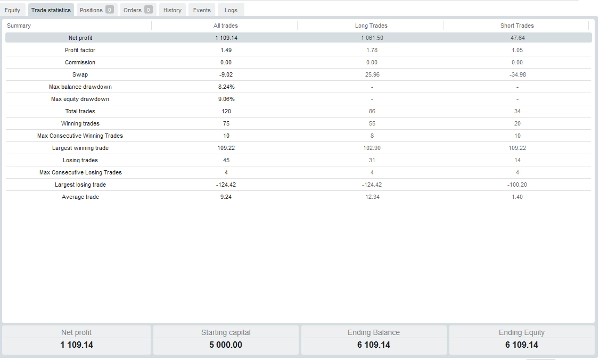Select the Net profit row label
The width and height of the screenshot is (600, 360).
coord(80,38)
